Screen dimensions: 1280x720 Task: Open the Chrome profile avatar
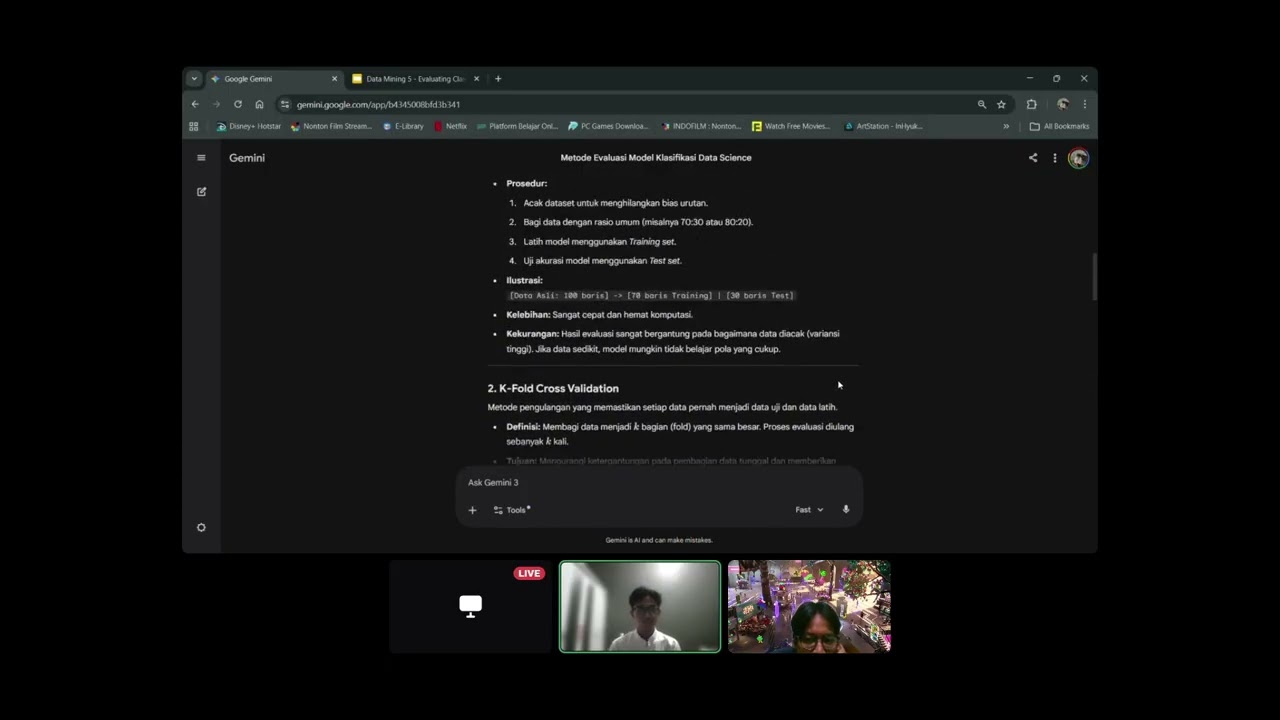[x=1063, y=104]
